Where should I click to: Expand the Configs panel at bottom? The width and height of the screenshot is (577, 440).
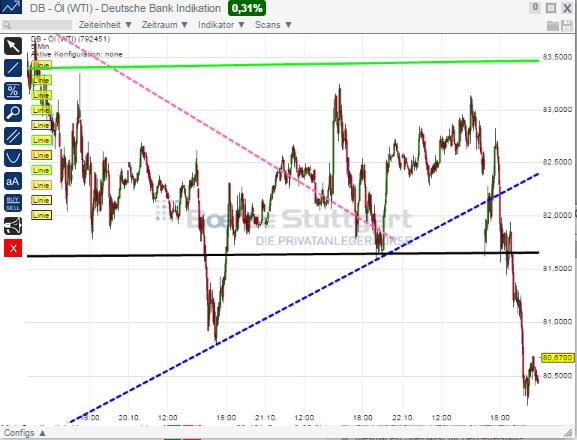tap(25, 433)
